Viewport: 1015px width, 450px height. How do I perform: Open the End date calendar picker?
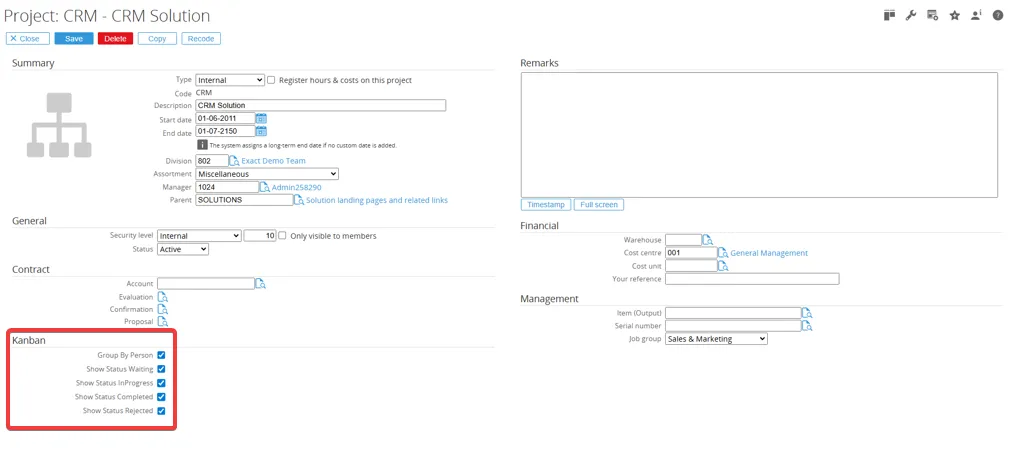(x=261, y=132)
